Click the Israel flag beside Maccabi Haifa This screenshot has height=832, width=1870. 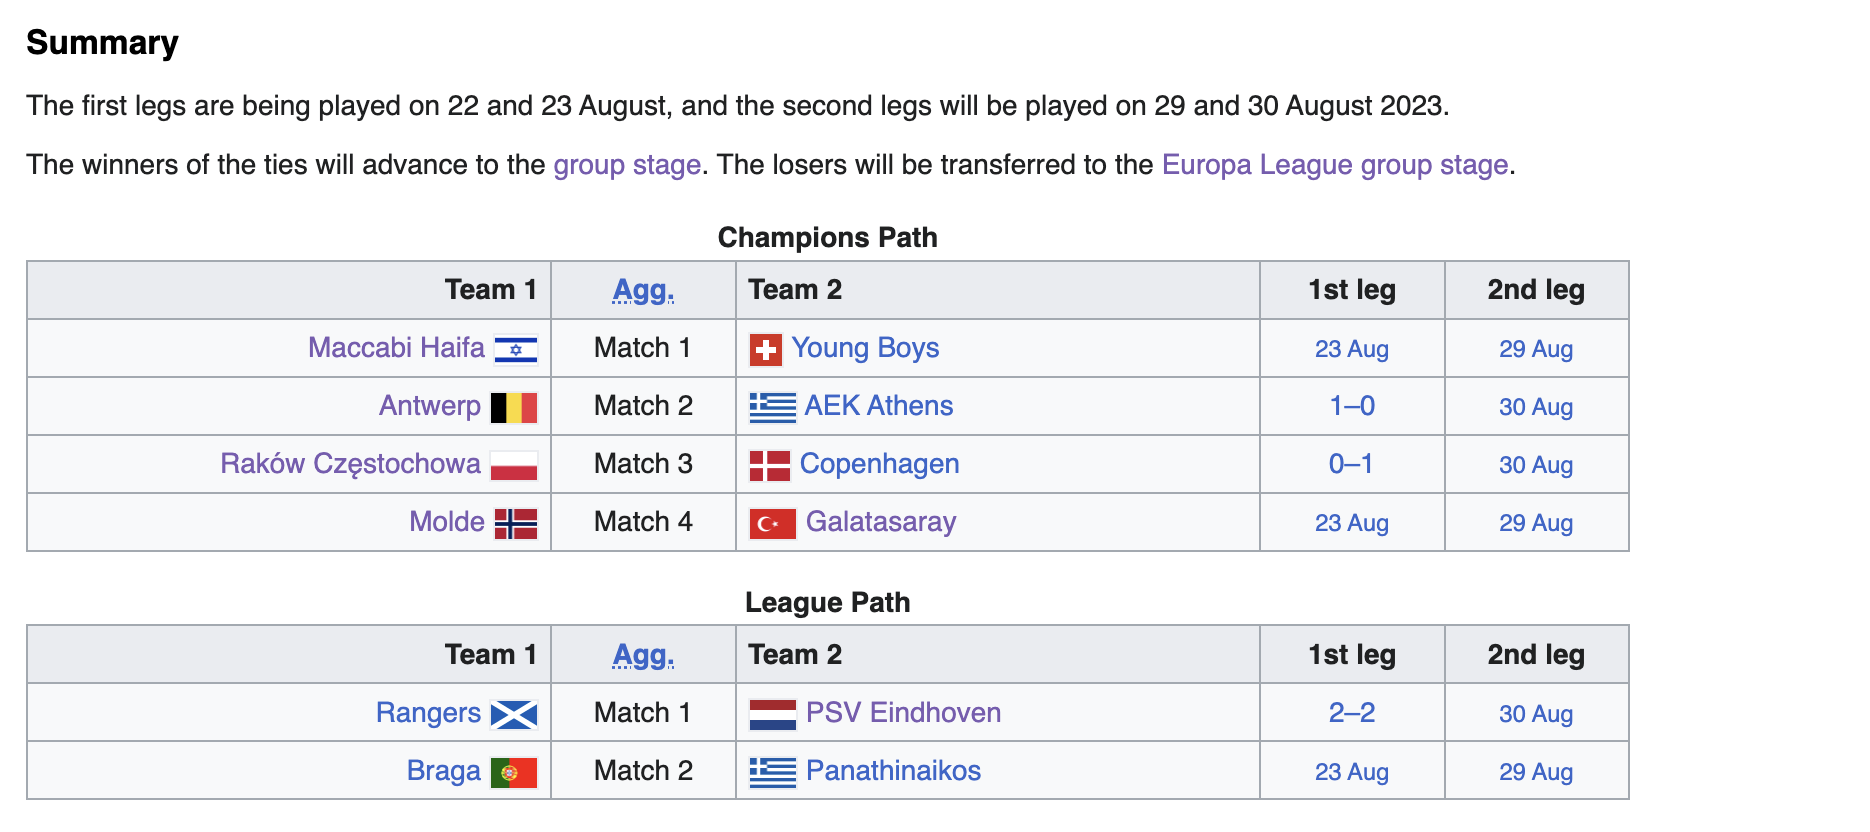pyautogui.click(x=516, y=349)
